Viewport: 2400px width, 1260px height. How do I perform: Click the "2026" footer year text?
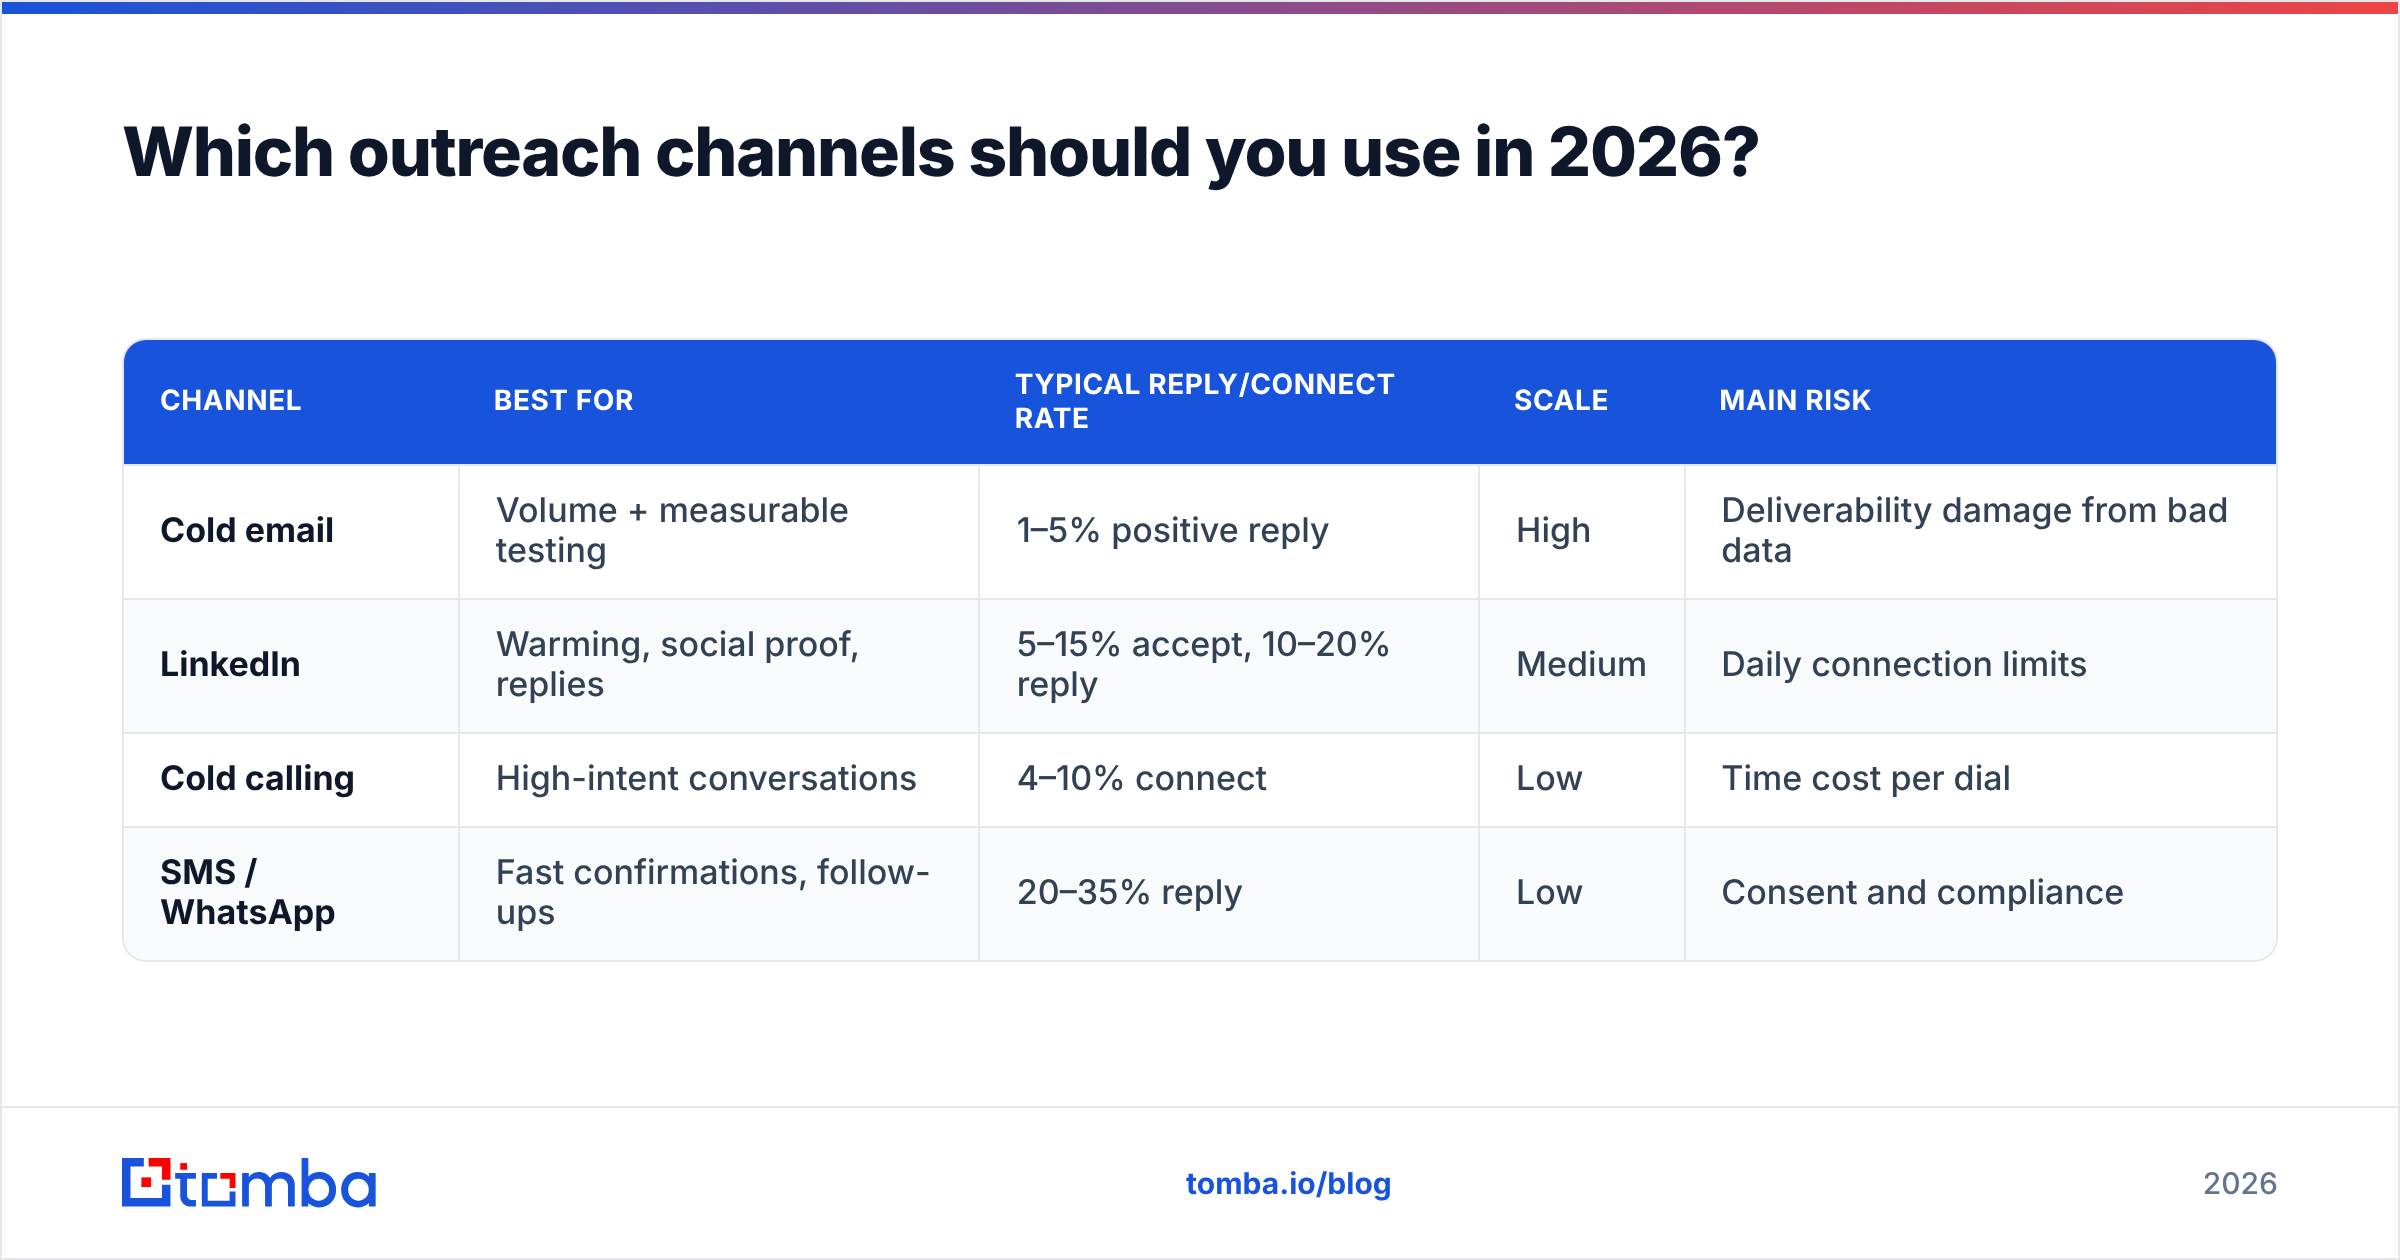(2240, 1184)
